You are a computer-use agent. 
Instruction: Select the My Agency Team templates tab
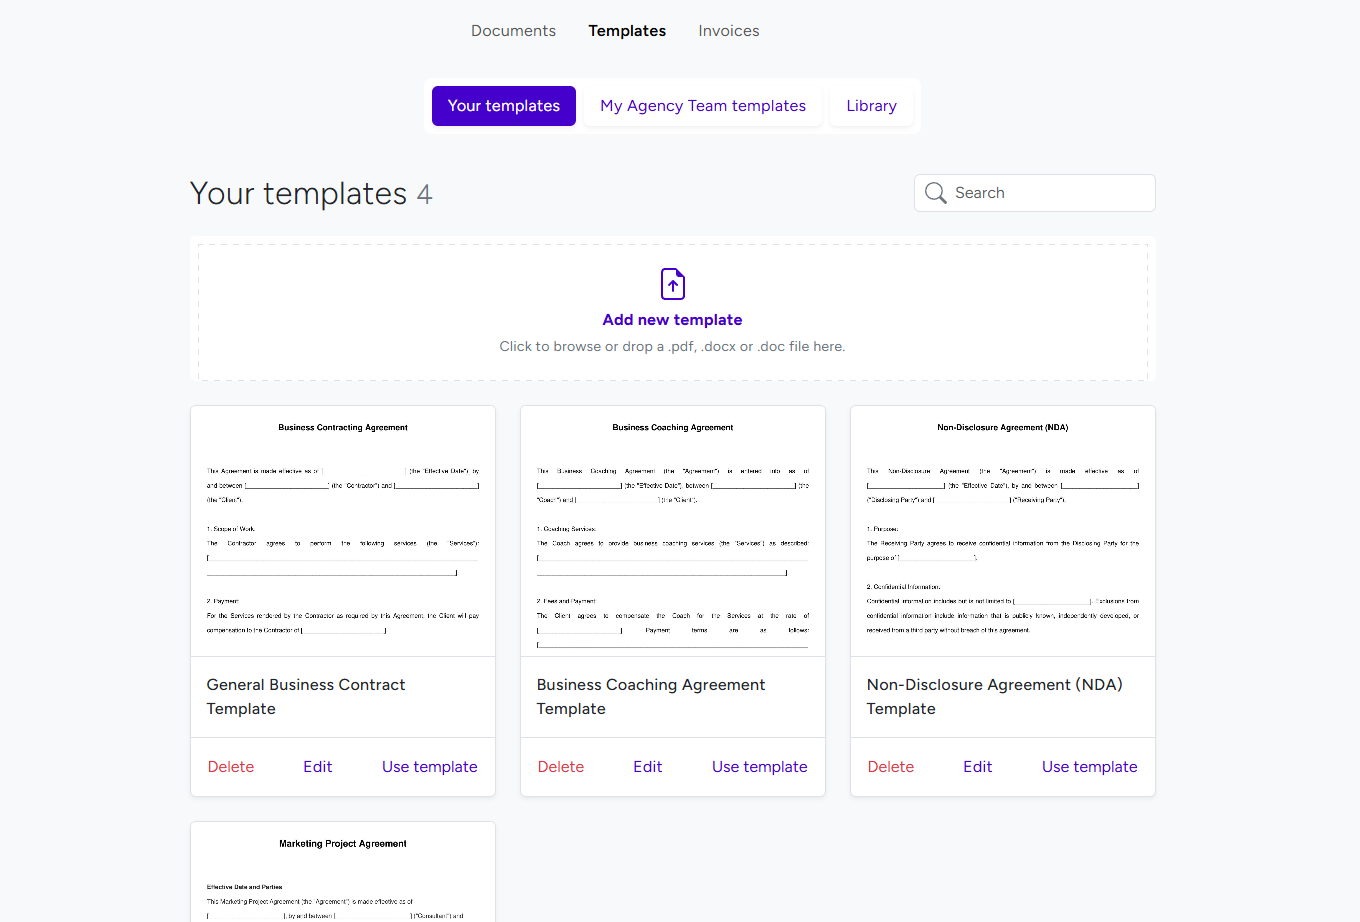pos(702,105)
